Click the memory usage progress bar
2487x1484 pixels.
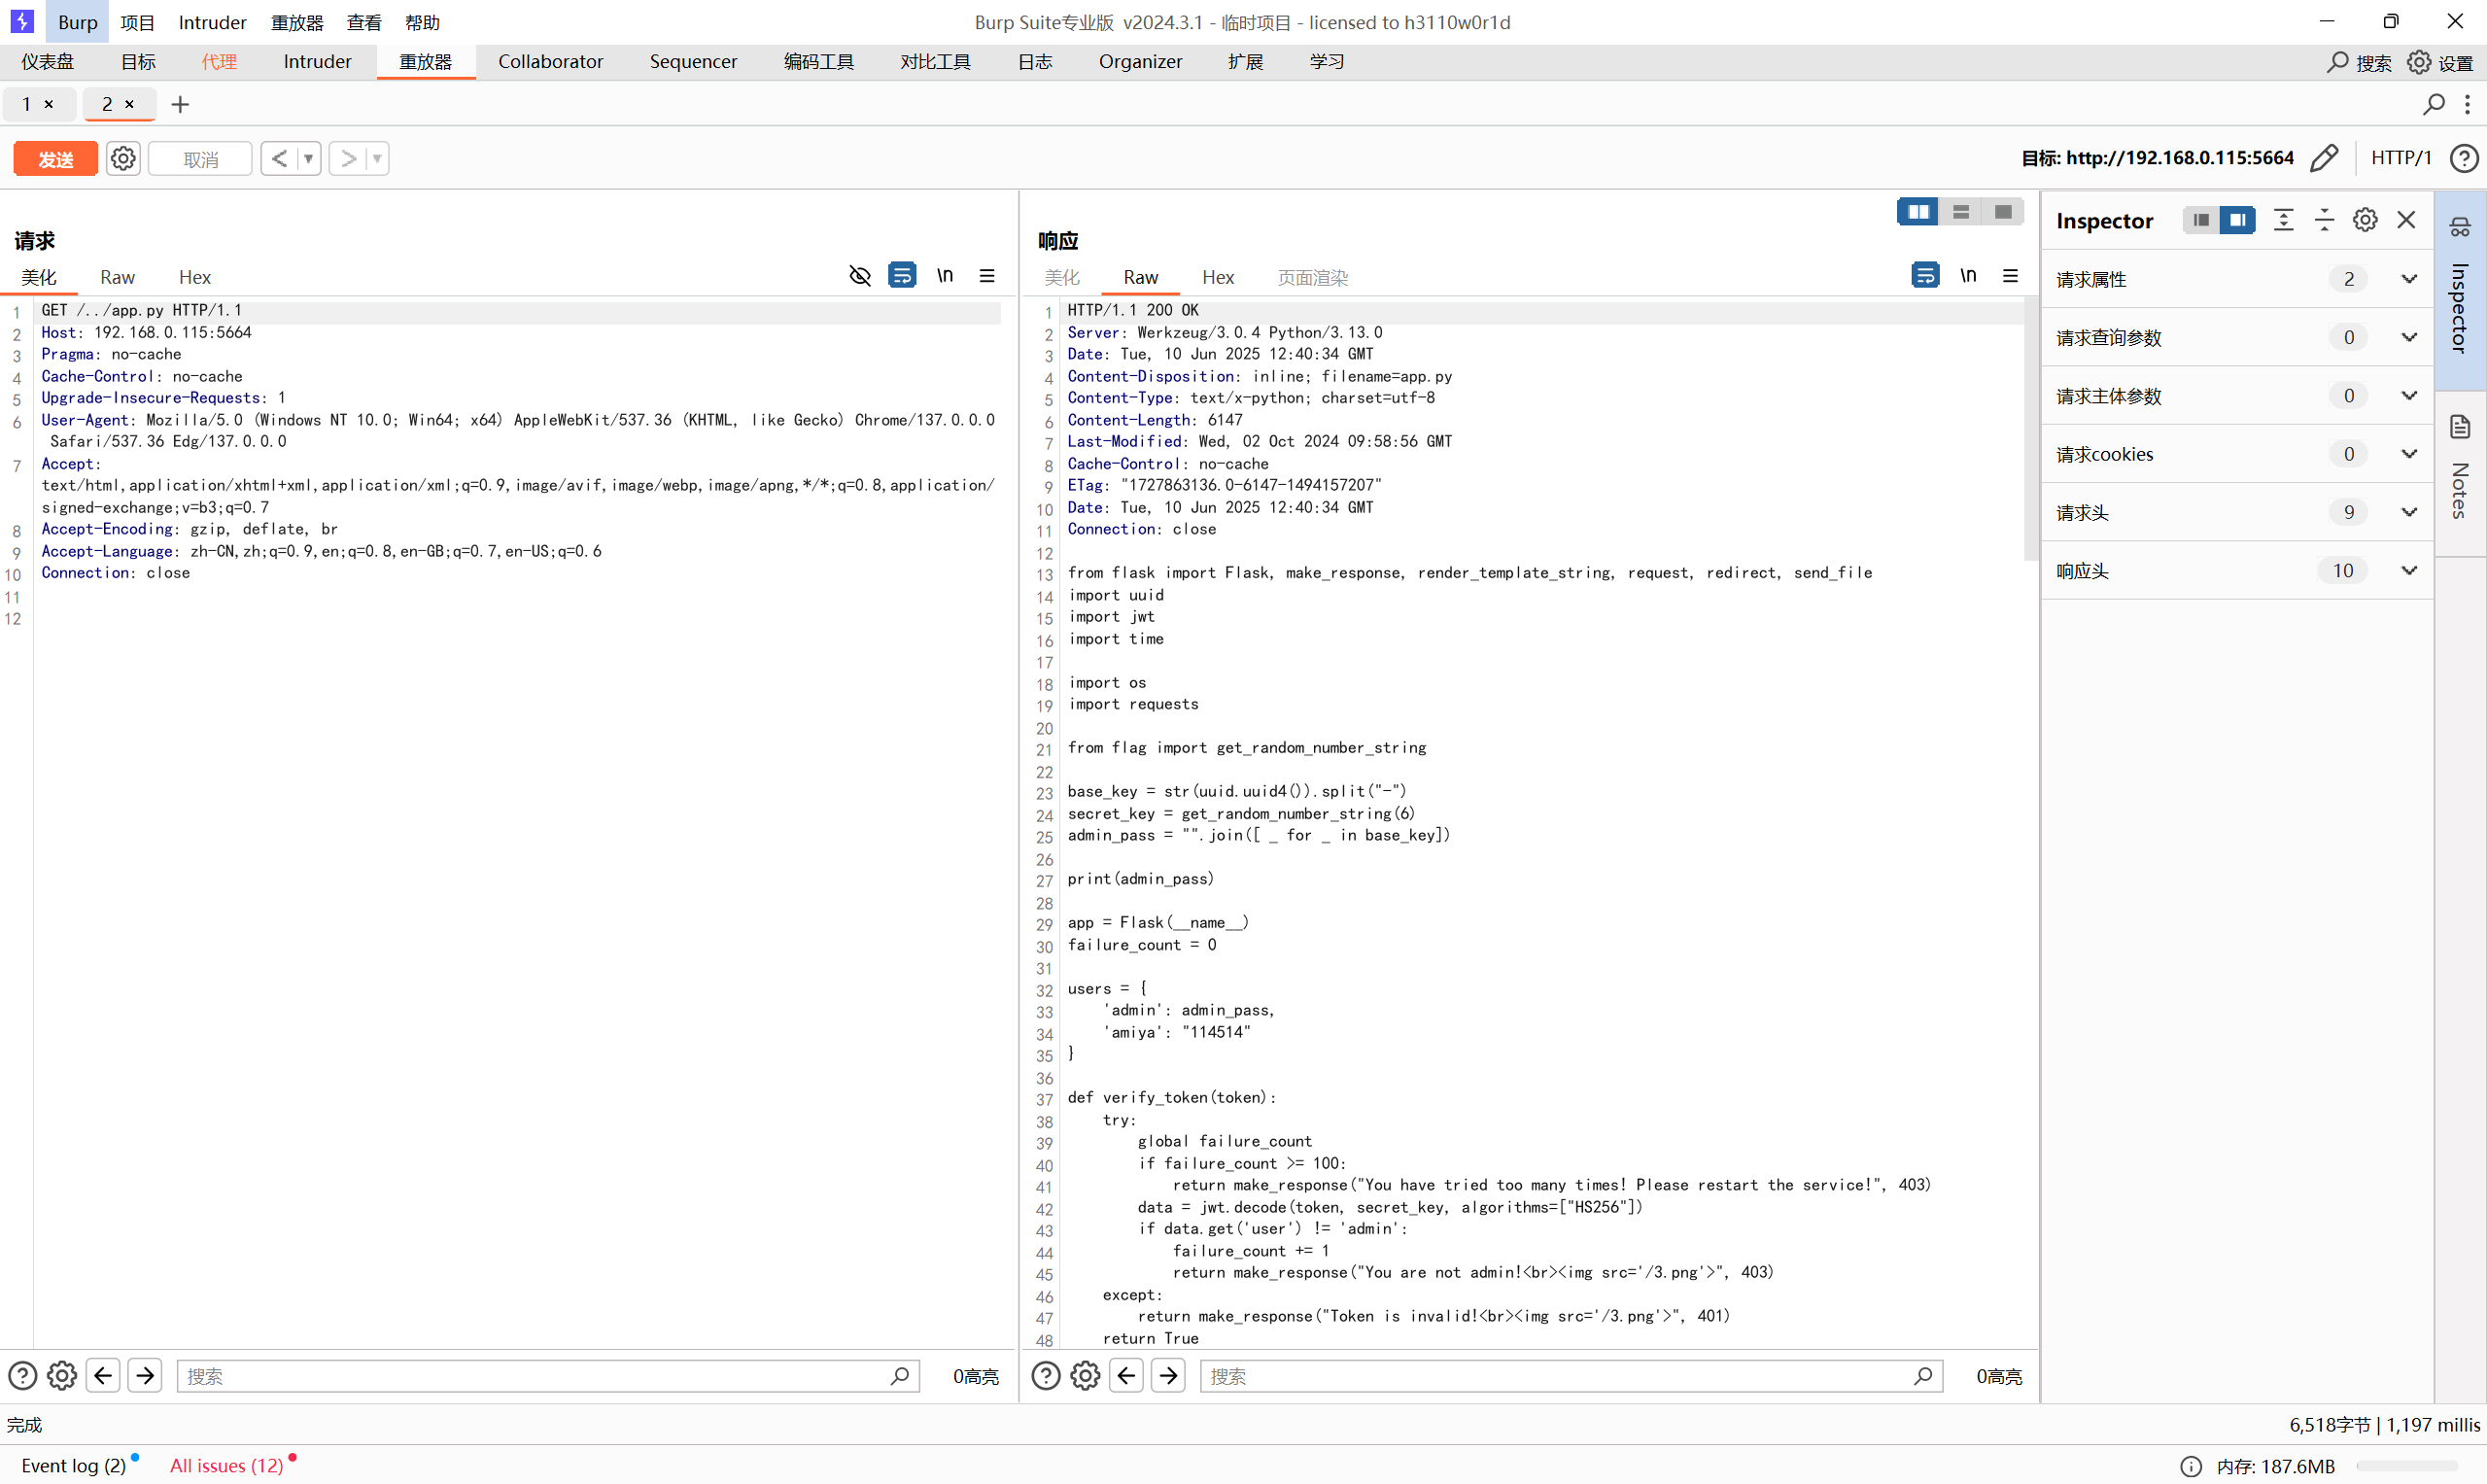(2407, 1466)
